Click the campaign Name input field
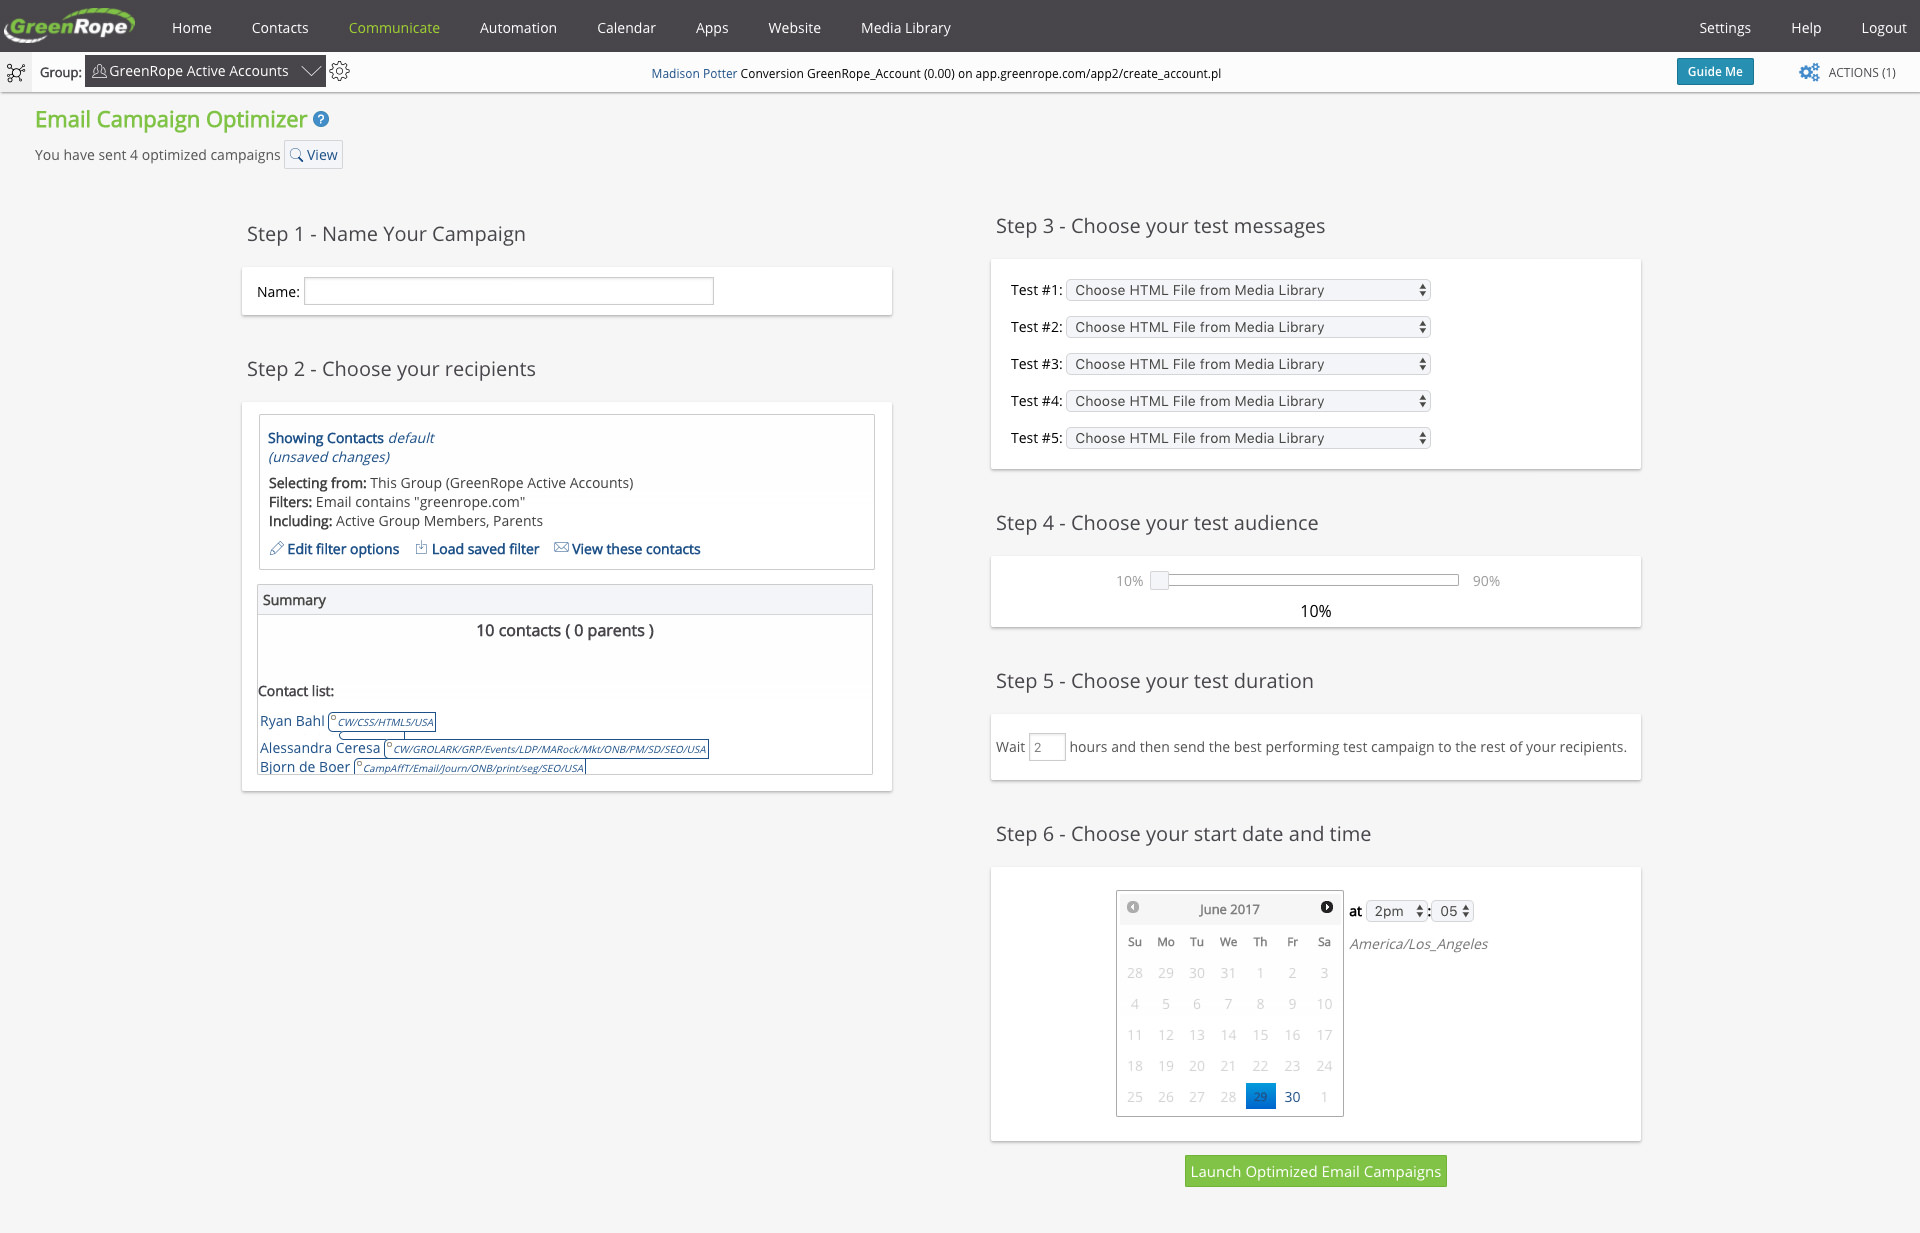Viewport: 1920px width, 1233px height. coord(508,291)
